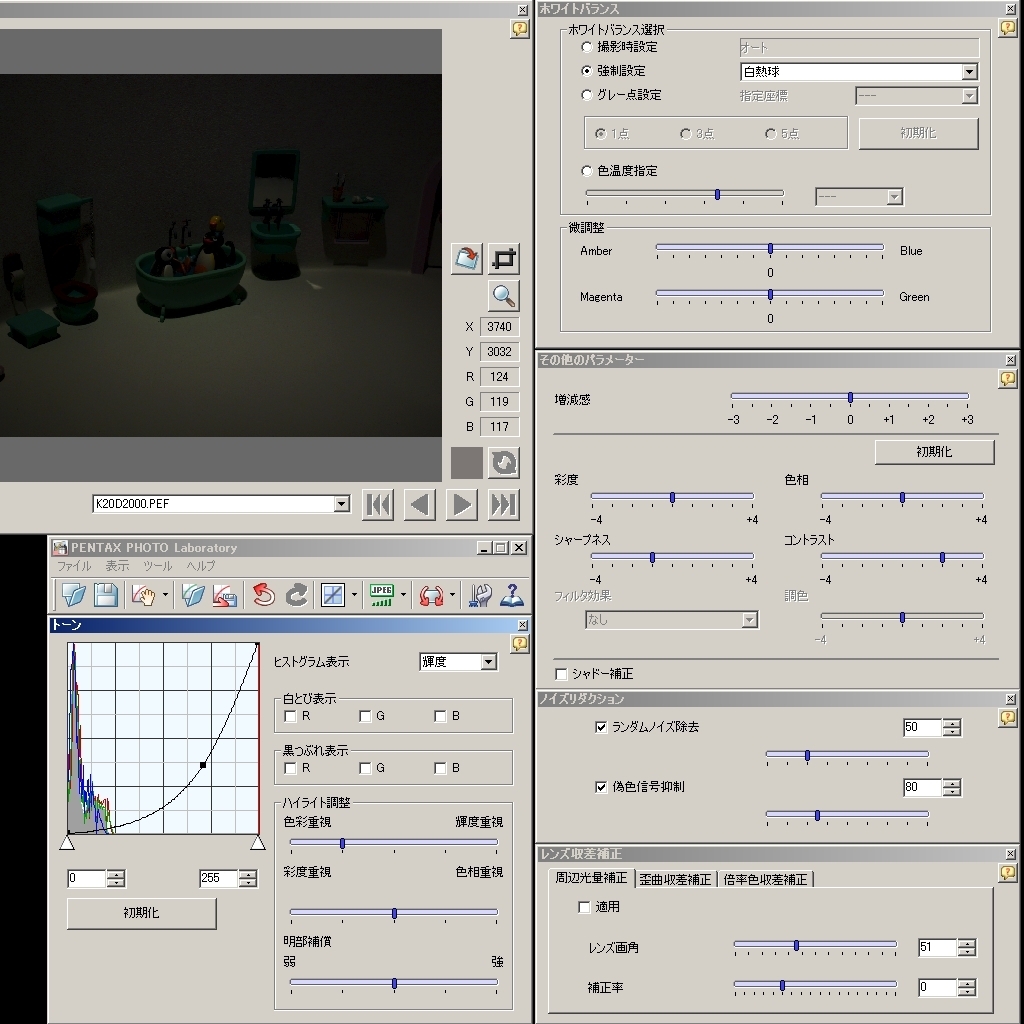Viewport: 1024px width, 1024px height.
Task: Open the ファイル menu
Action: tap(74, 566)
